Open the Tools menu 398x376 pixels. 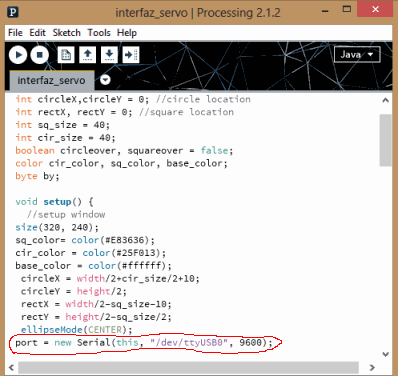tap(99, 33)
